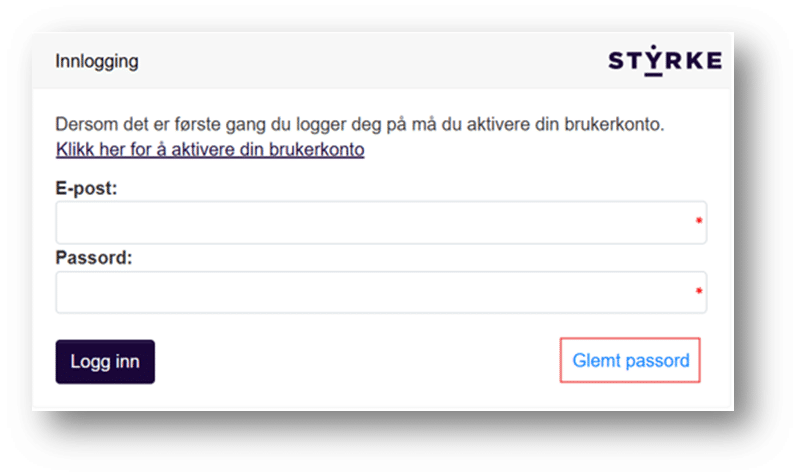Click the letter S in the STYRKE logo
This screenshot has height=476, width=799.
click(615, 62)
